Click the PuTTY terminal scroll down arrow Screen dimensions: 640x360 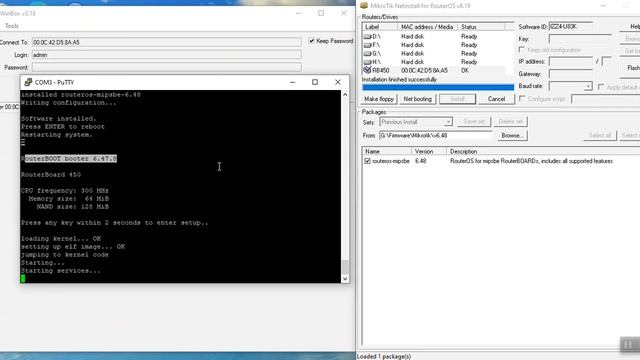(x=345, y=279)
